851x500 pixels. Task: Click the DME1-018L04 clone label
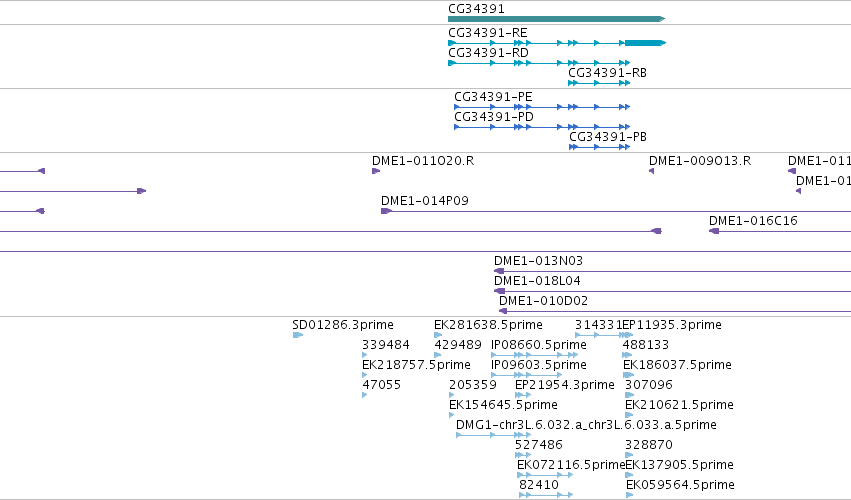pos(537,281)
